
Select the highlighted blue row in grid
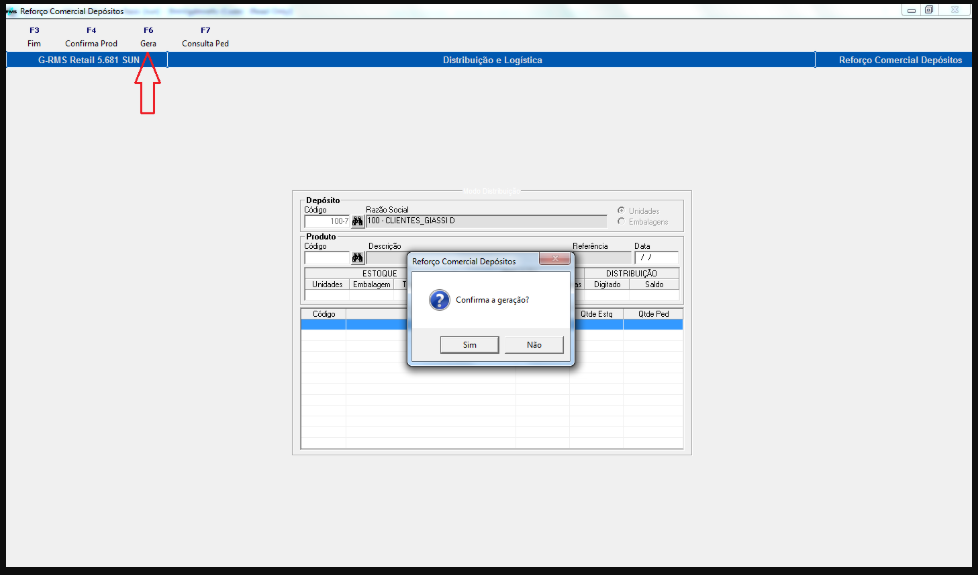tap(491, 325)
